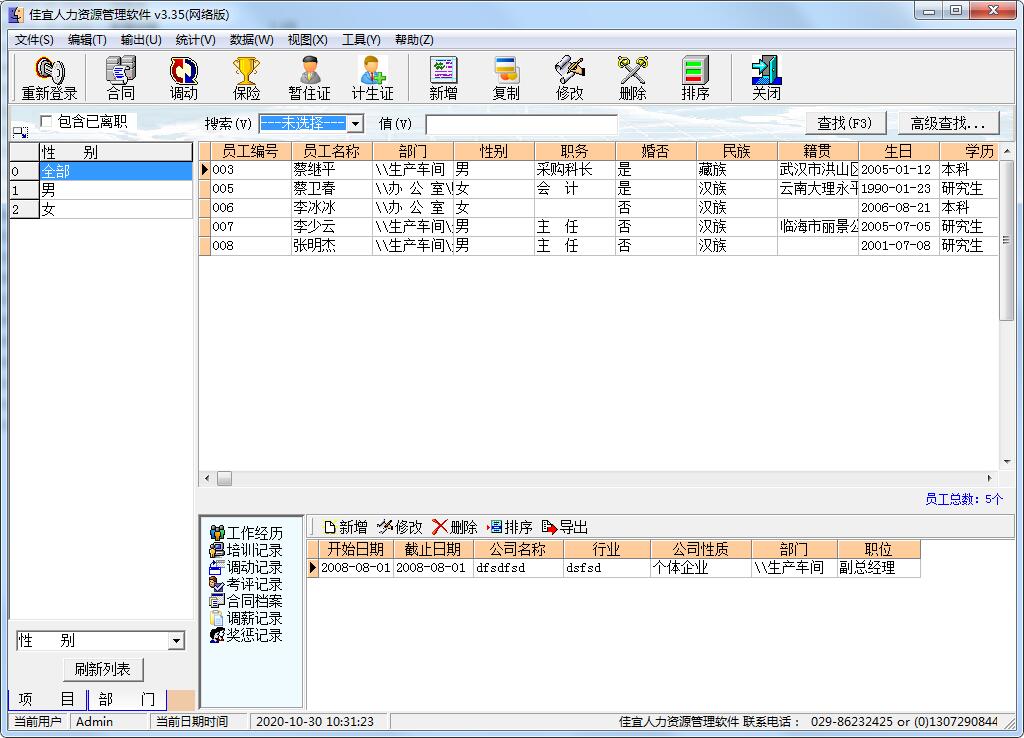Open the 合同 contract toolbar icon
The image size is (1024, 738).
121,78
